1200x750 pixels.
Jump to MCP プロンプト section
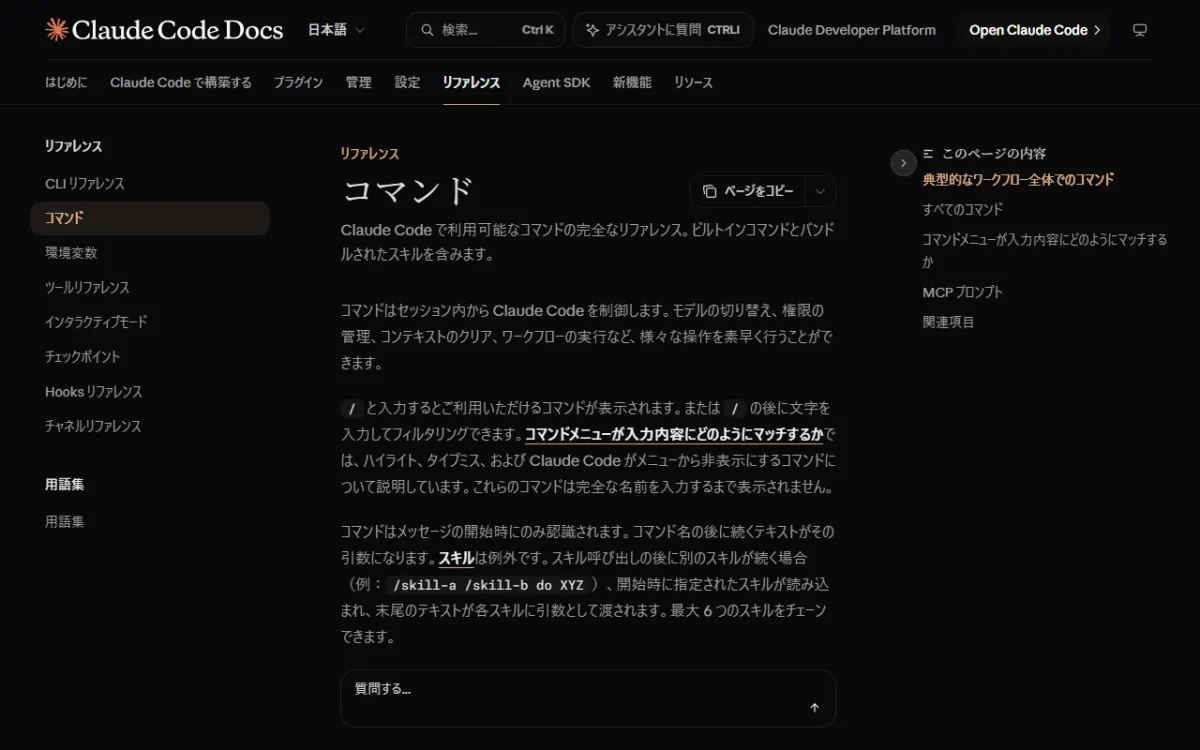tap(962, 292)
